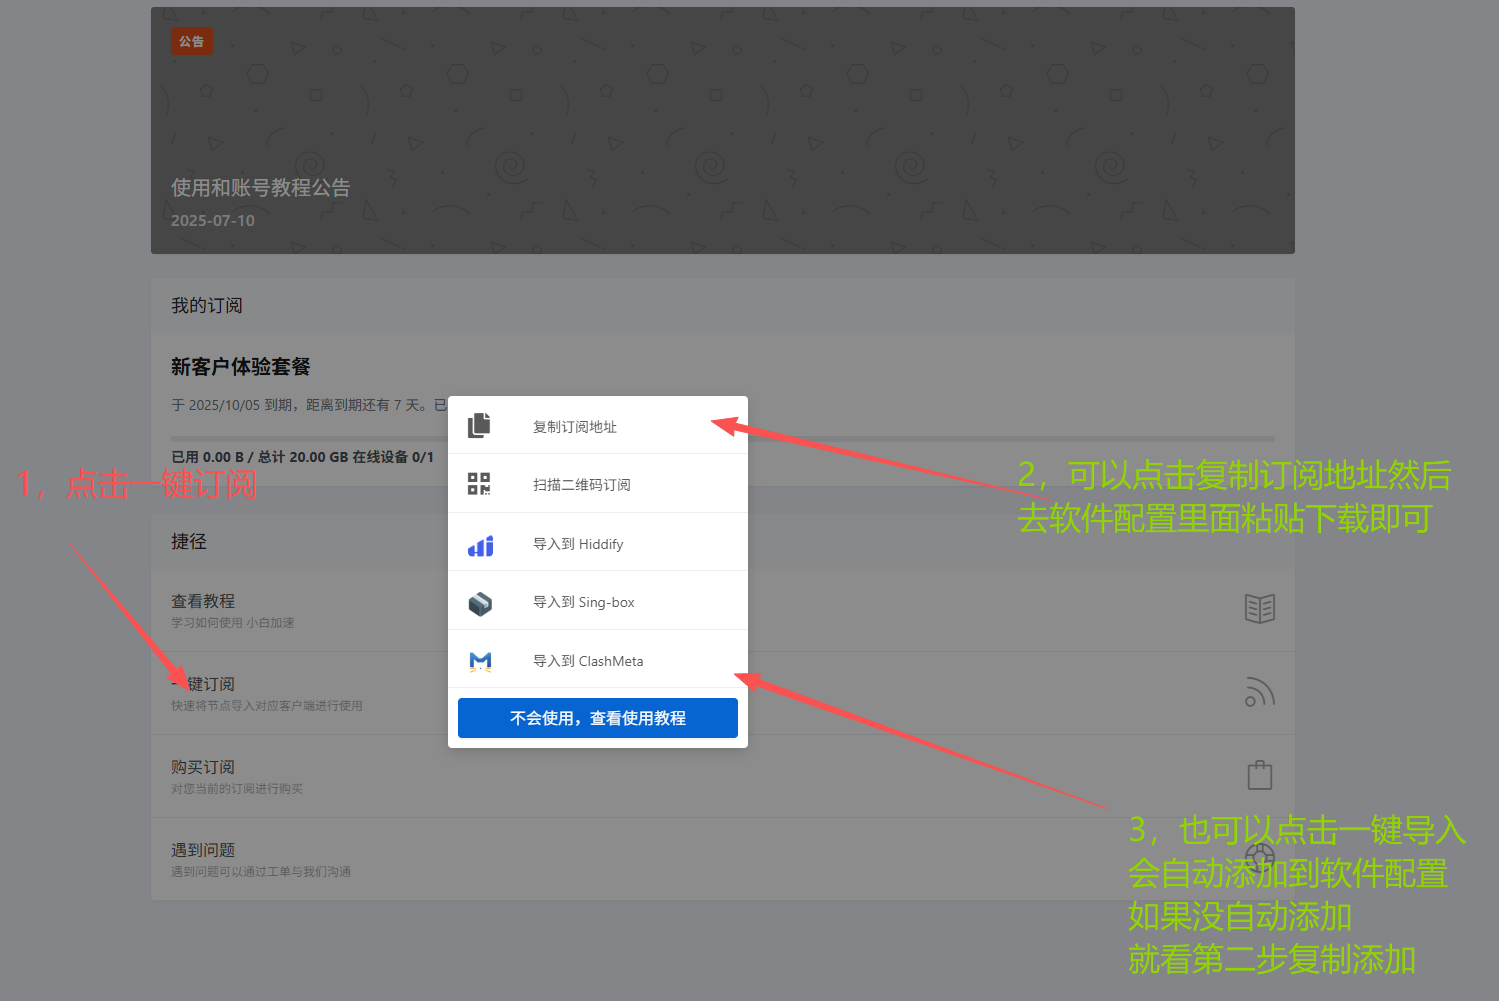Screen dimensions: 1499x1001
Task: Click the Sing-box cube icon
Action: [480, 603]
